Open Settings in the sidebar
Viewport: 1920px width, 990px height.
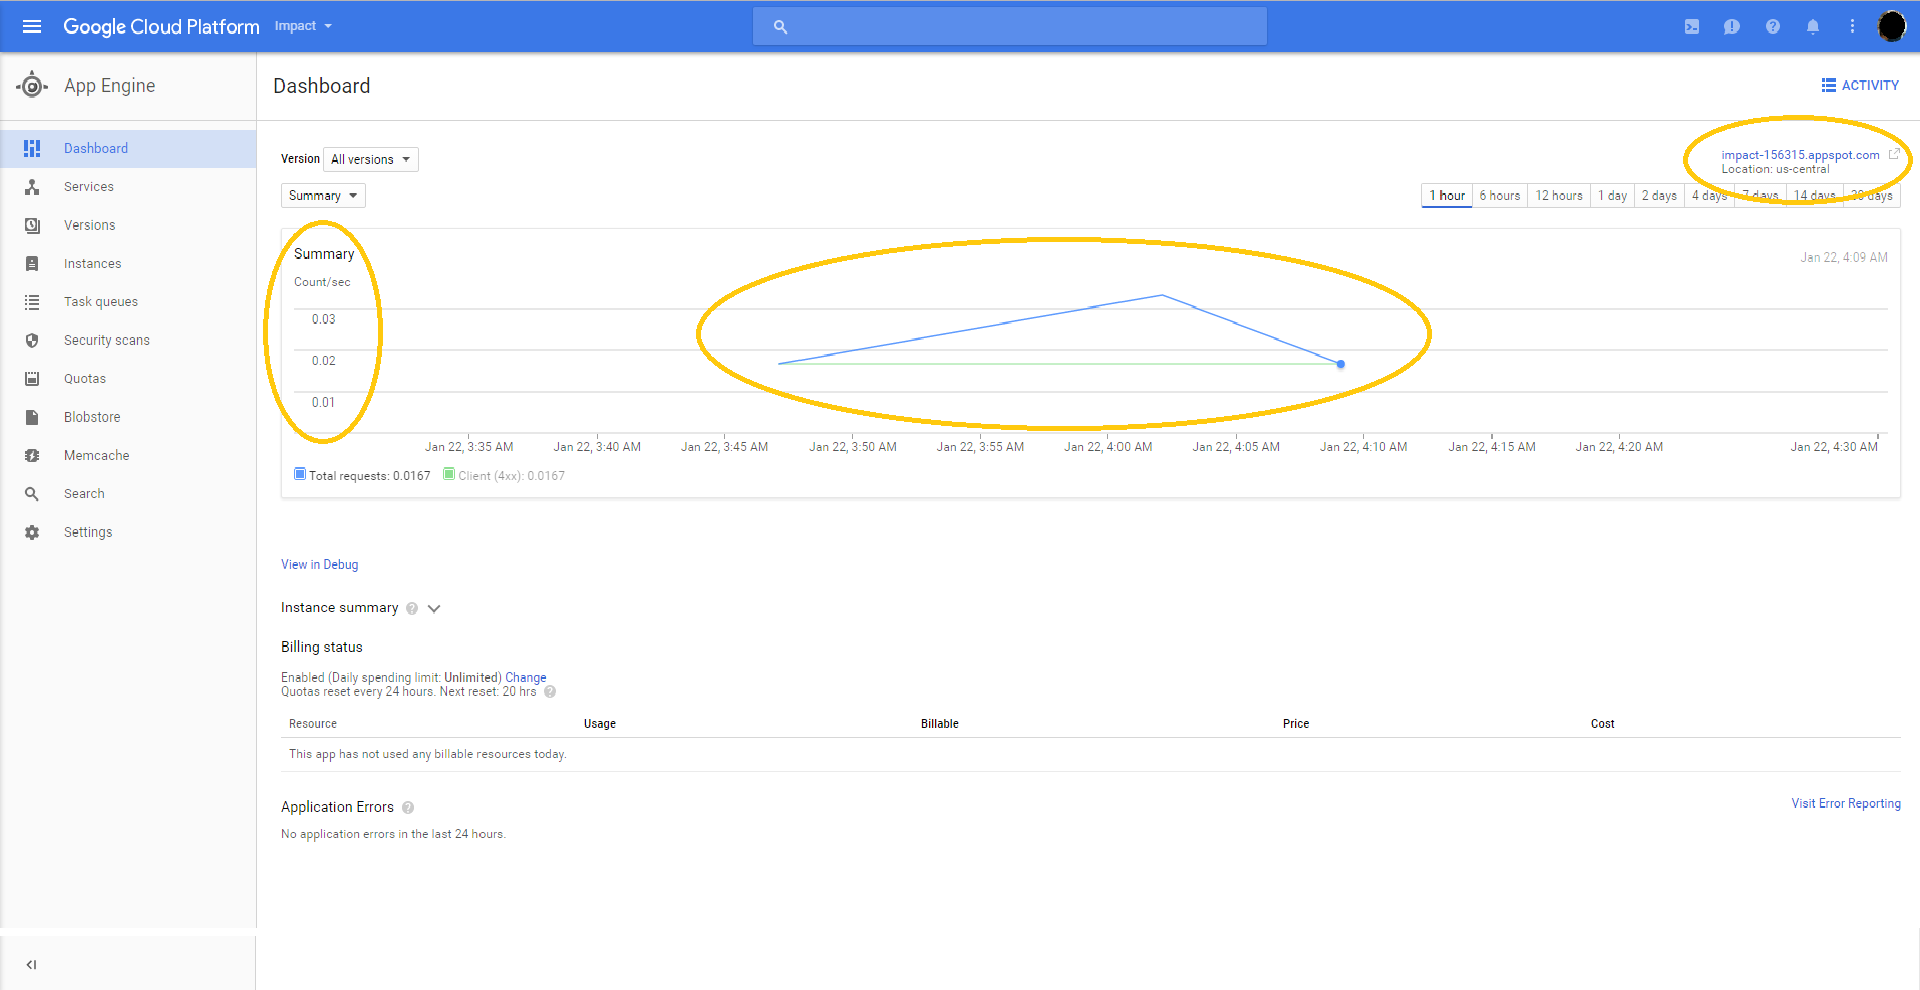coord(128,533)
